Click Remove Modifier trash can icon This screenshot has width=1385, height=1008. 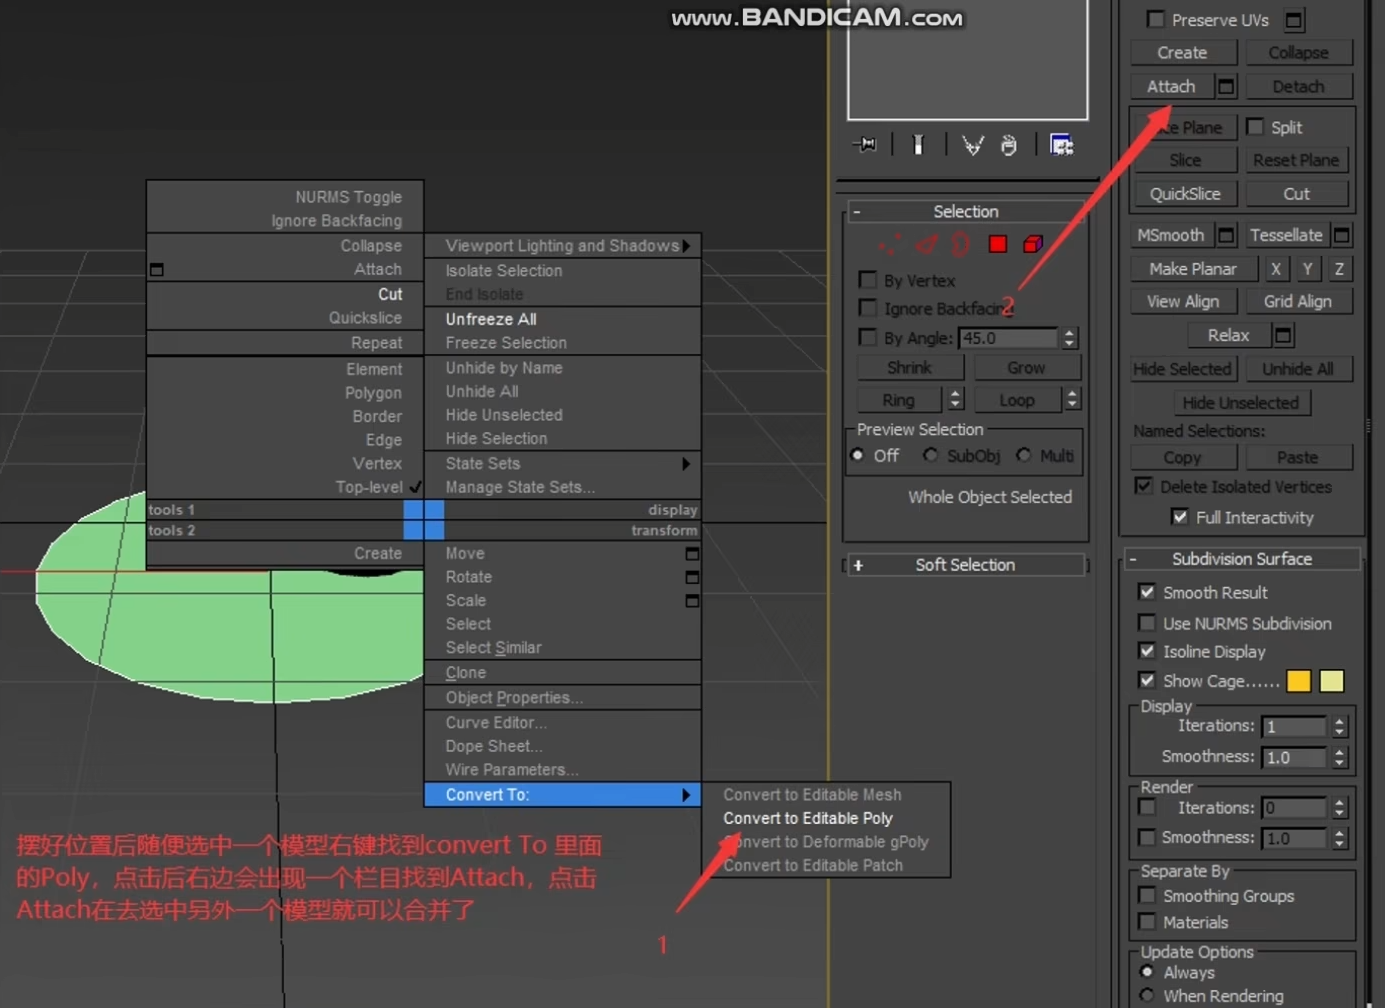pyautogui.click(x=1009, y=145)
